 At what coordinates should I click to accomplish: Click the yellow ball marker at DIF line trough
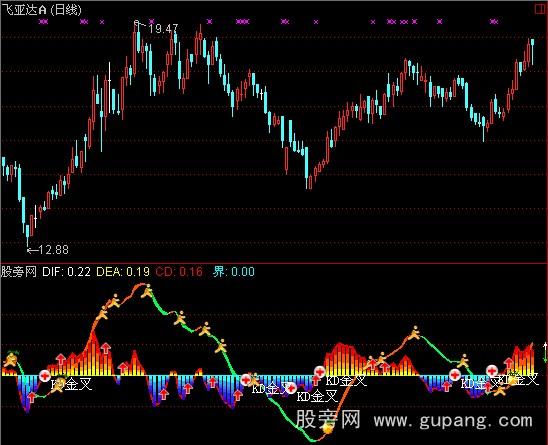point(328,428)
